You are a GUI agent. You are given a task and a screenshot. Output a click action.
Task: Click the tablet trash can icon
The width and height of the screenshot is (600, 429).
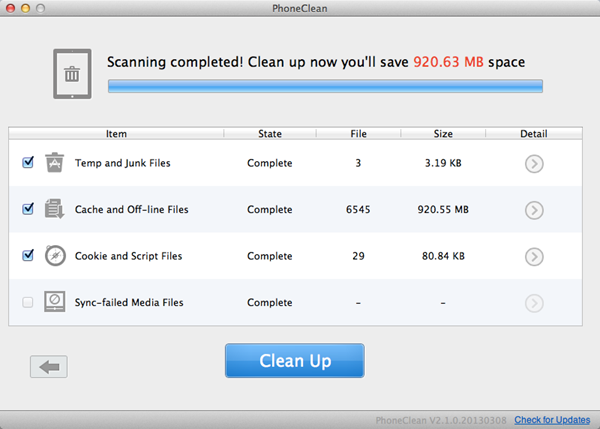coord(72,74)
